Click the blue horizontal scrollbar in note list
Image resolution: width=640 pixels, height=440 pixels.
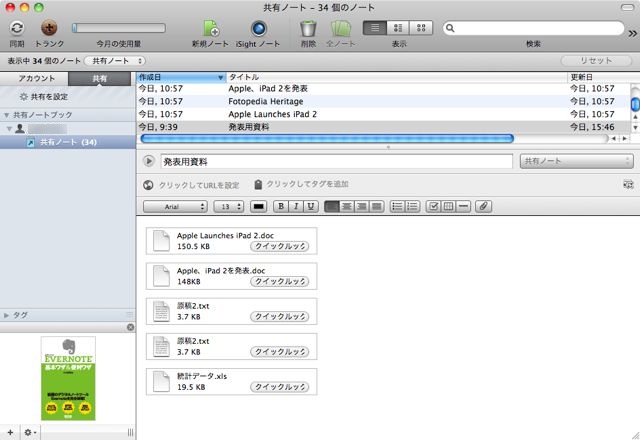coord(327,139)
